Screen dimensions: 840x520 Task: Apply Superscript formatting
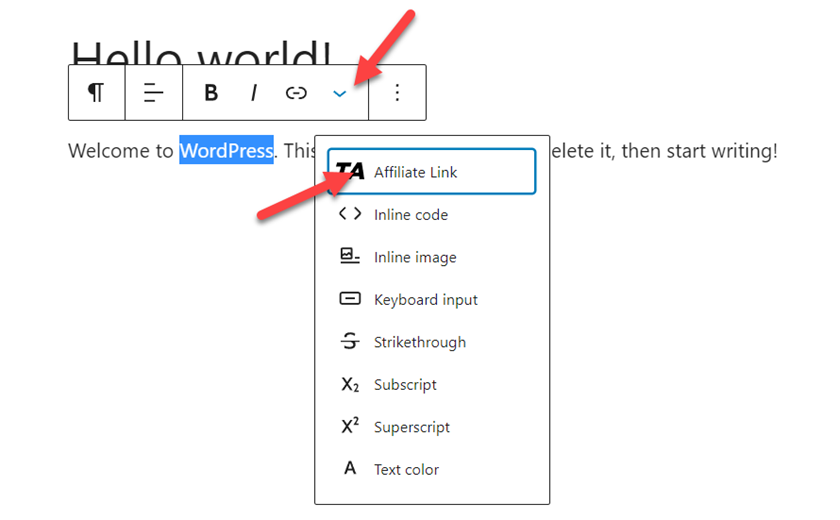(x=432, y=427)
